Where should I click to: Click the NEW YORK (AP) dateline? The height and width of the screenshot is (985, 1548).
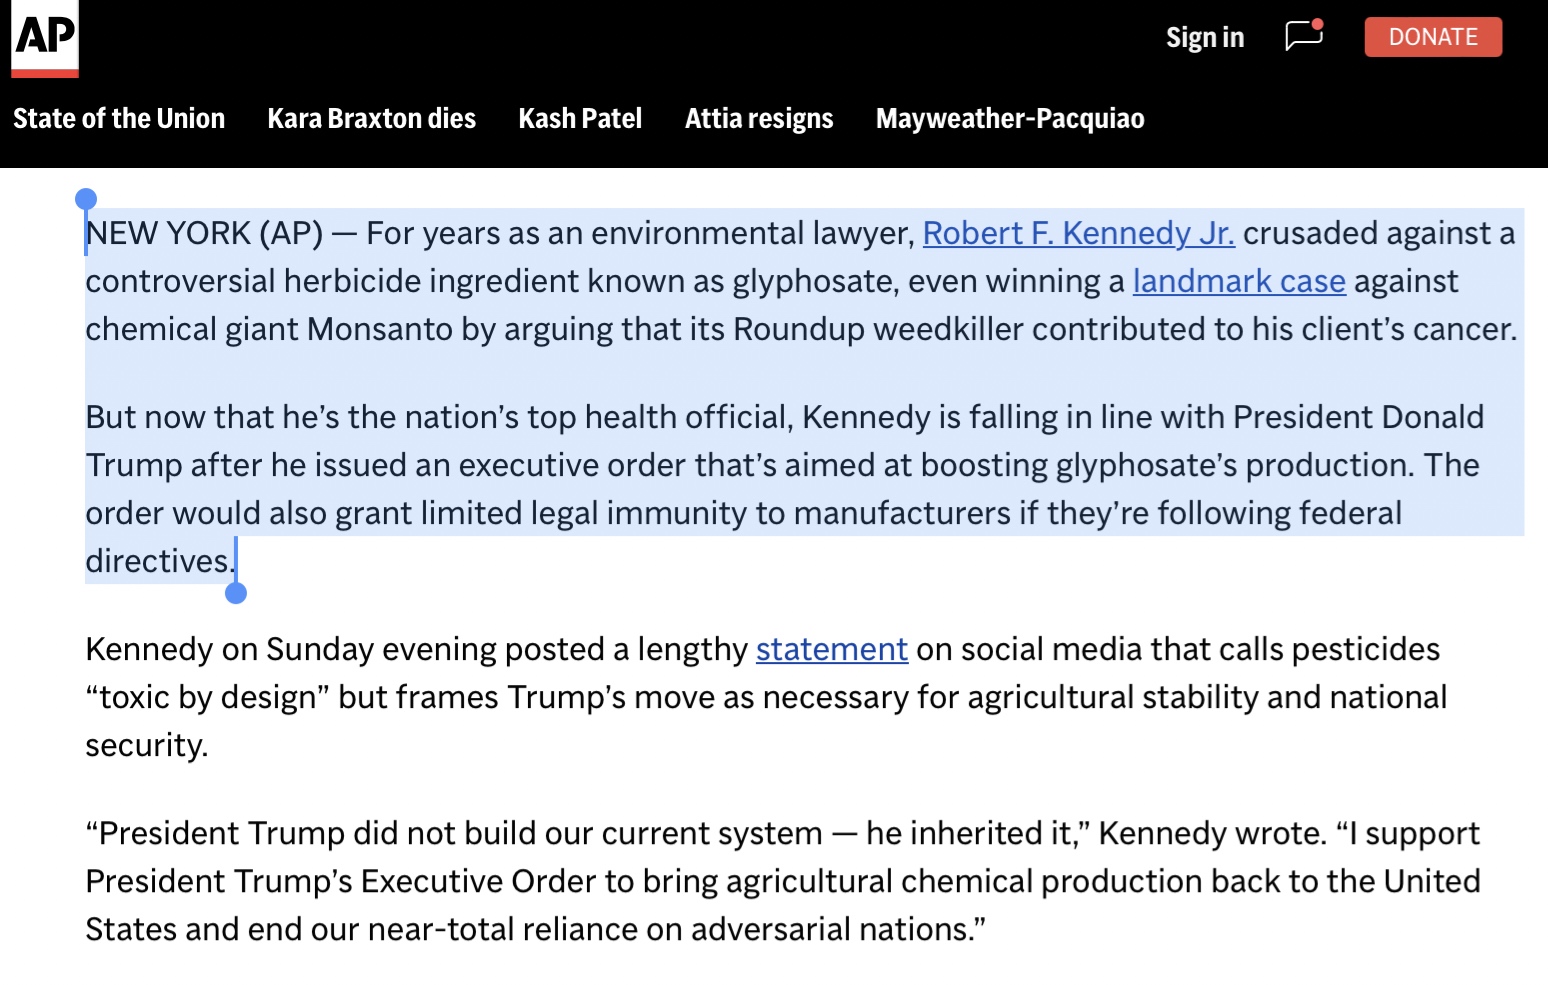click(204, 233)
